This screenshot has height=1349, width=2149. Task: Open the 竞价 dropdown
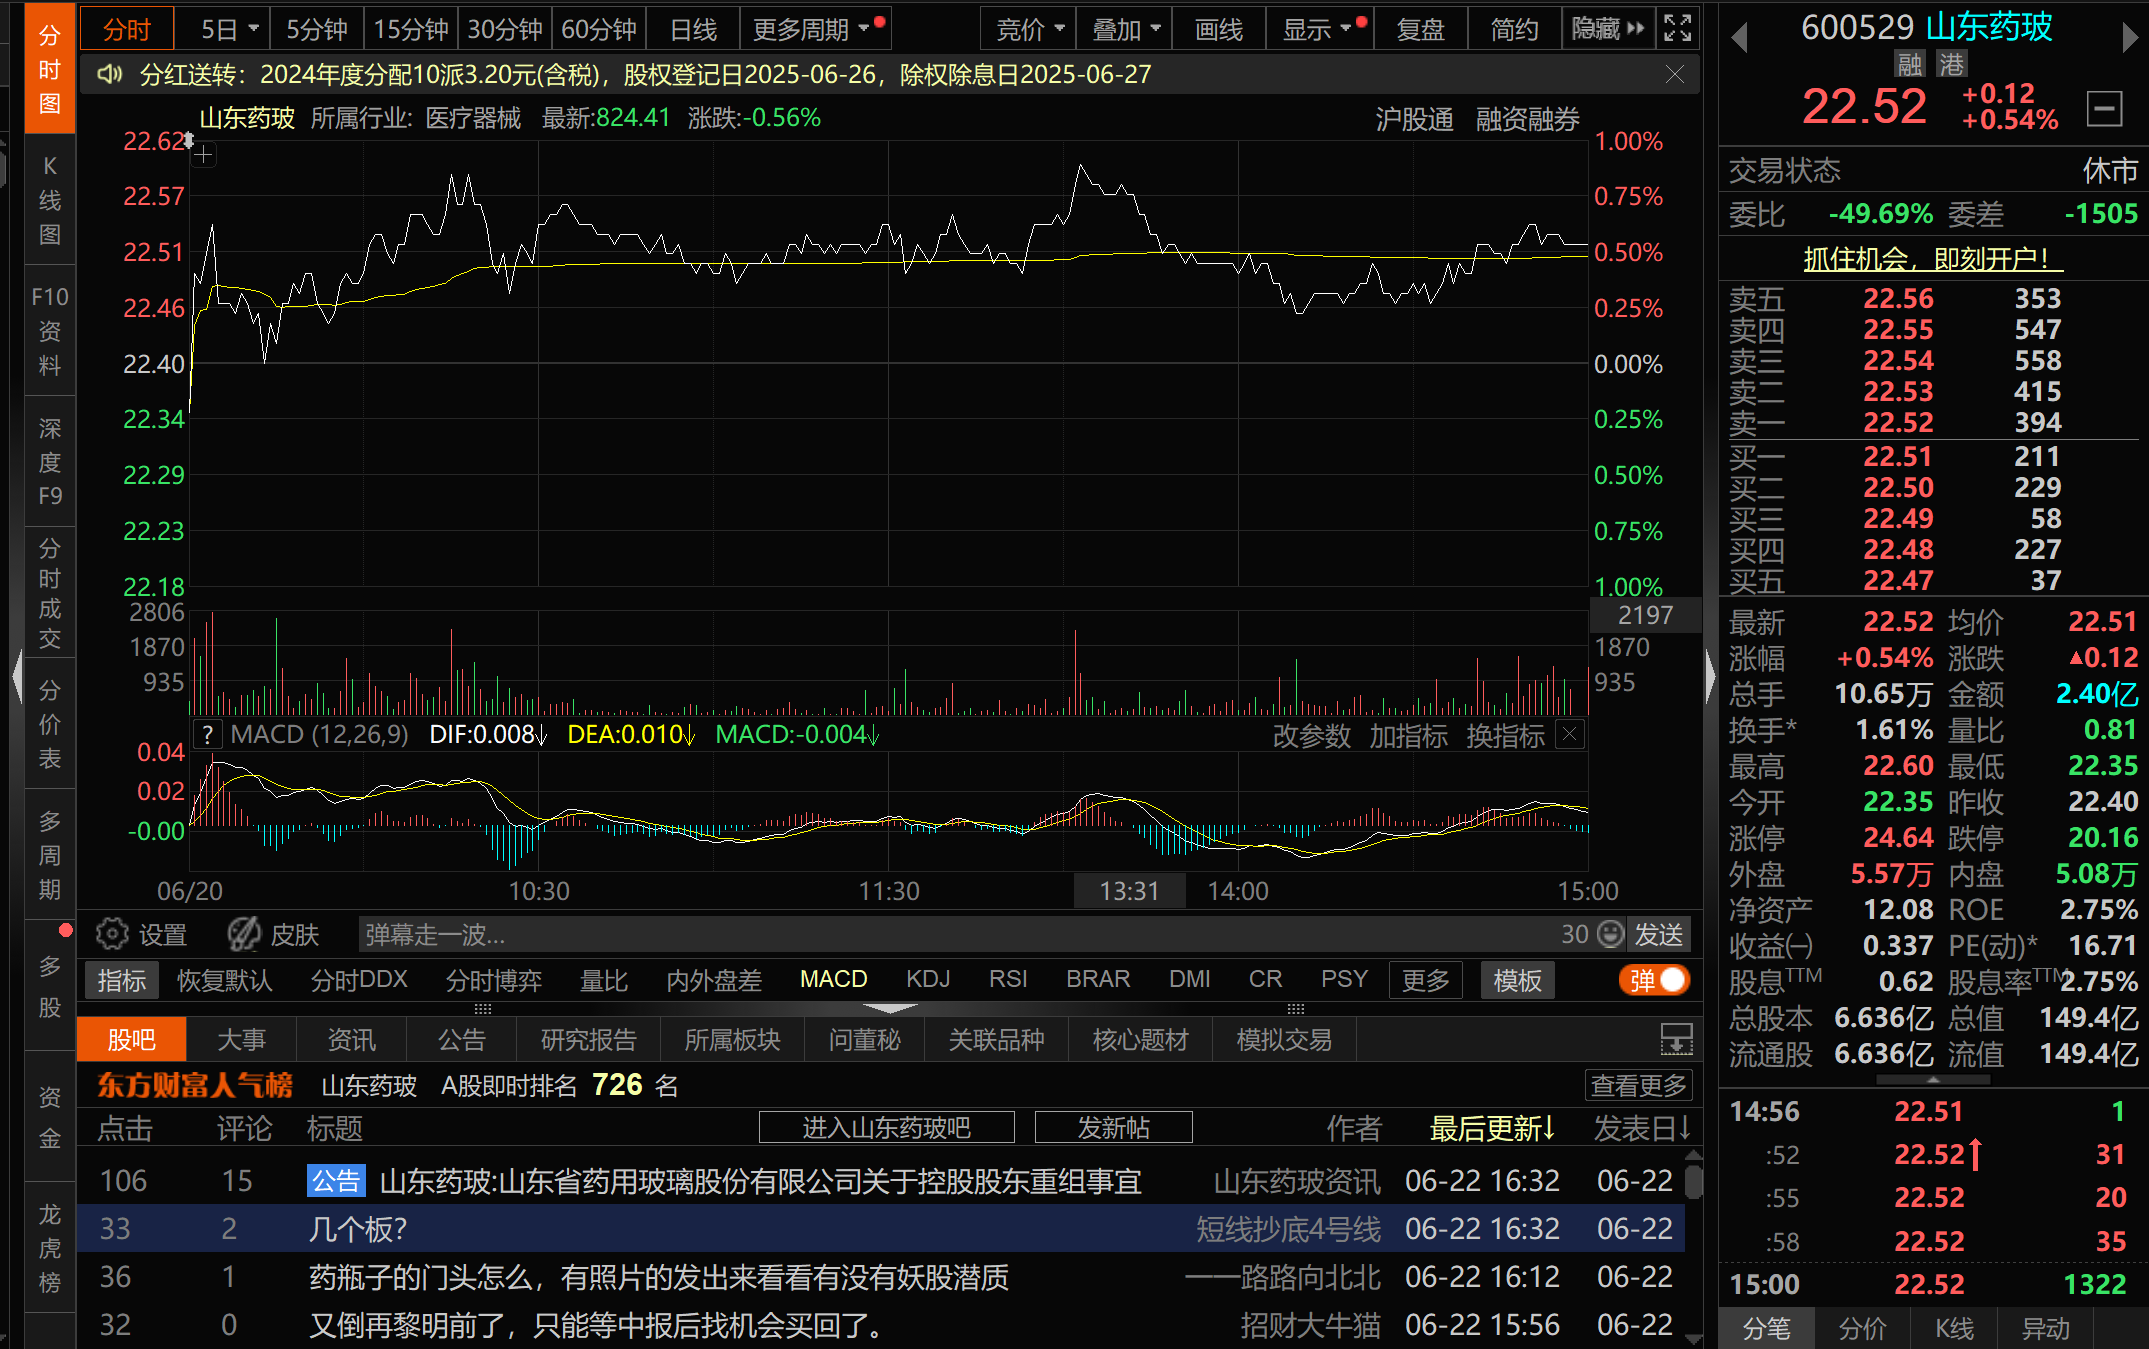click(x=1030, y=29)
